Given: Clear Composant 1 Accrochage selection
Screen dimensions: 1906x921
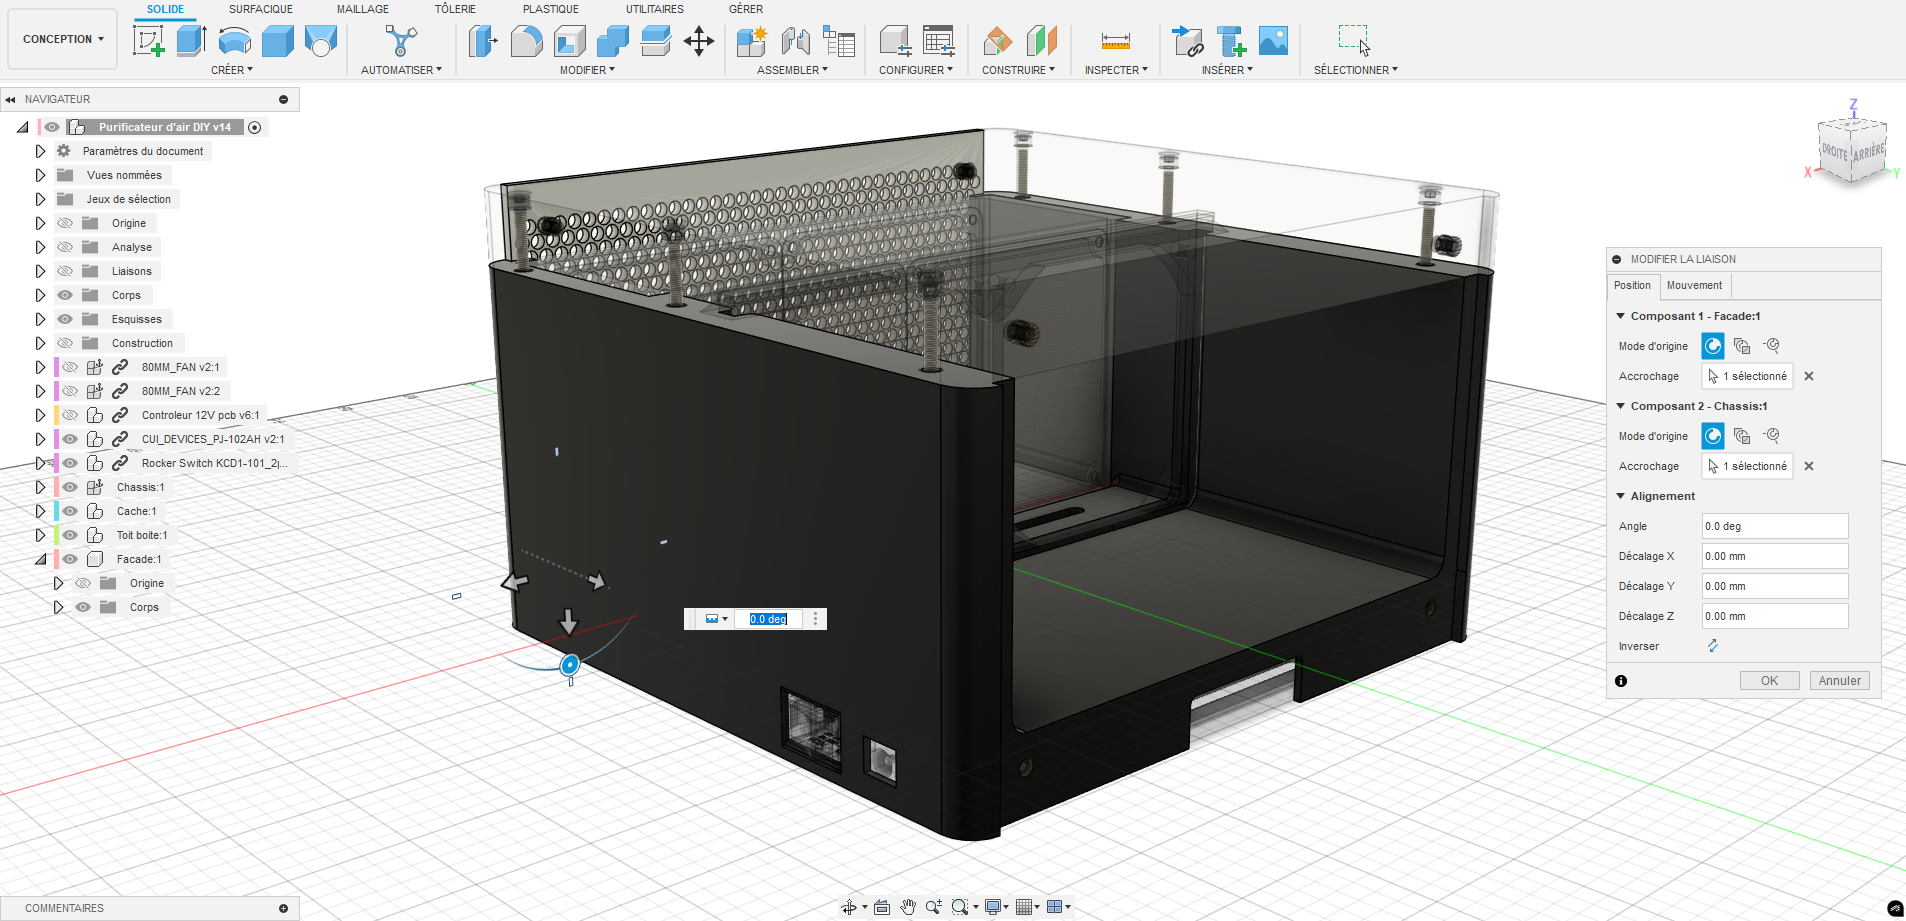Looking at the screenshot, I should [1809, 376].
